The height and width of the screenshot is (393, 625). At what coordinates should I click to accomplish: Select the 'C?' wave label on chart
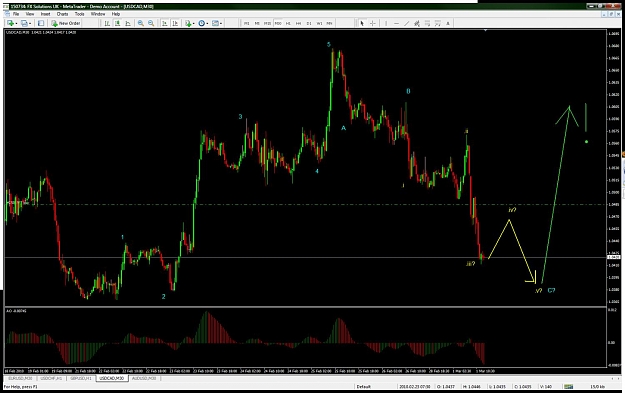coord(551,291)
